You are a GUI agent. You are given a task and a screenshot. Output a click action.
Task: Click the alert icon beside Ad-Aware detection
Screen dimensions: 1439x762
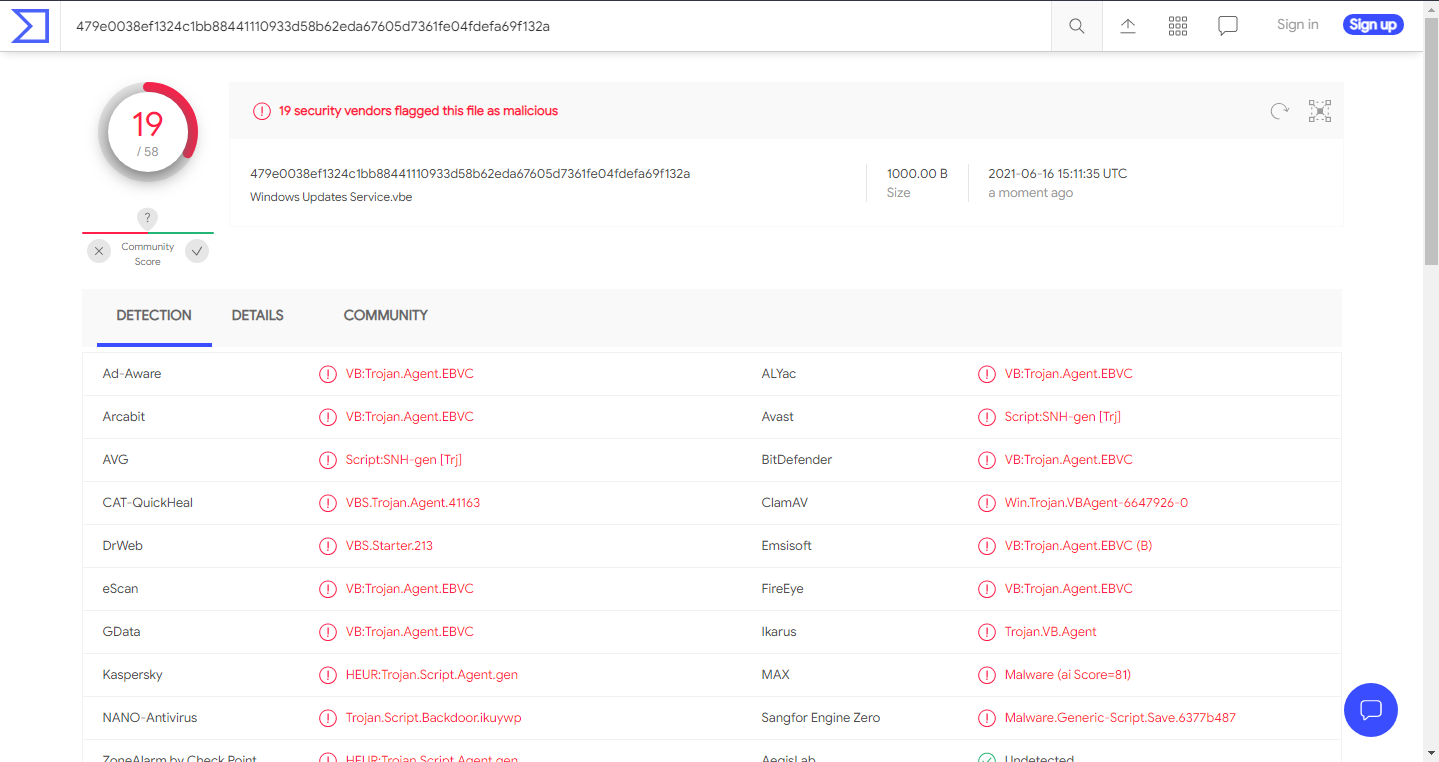point(327,374)
